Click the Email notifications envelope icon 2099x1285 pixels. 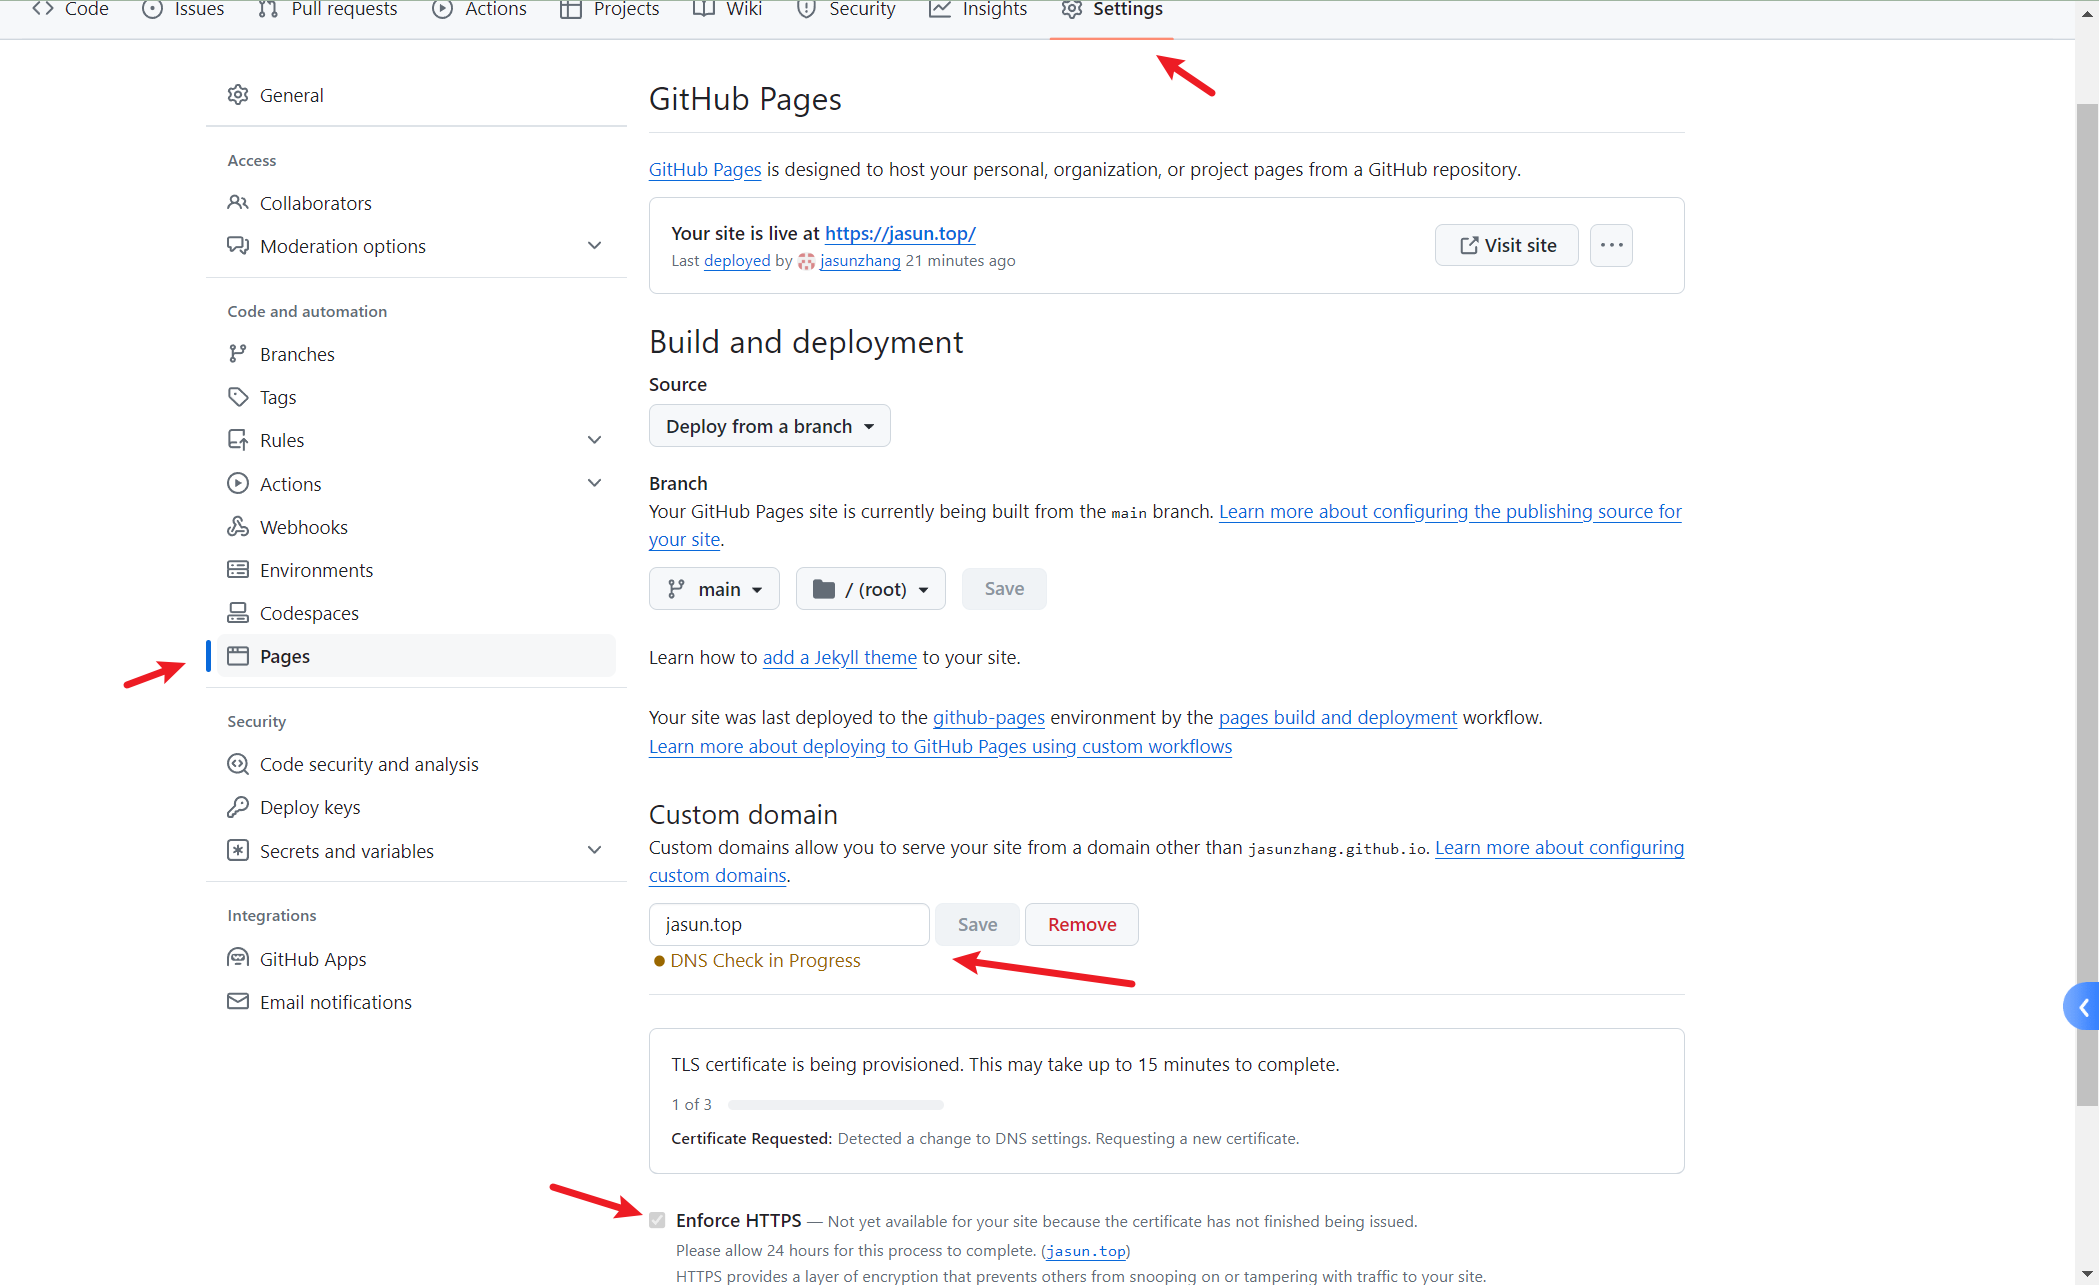(237, 1002)
